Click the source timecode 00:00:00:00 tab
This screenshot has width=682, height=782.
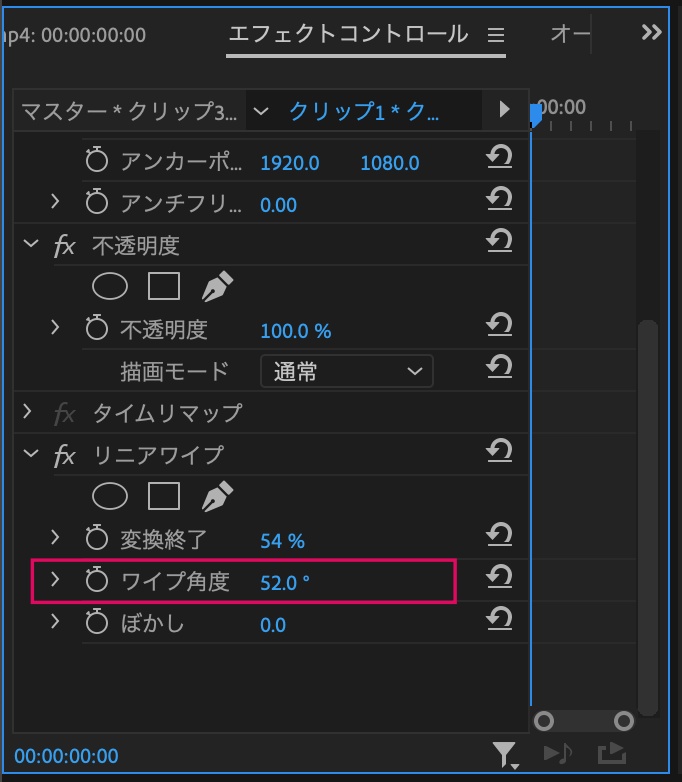pyautogui.click(x=74, y=35)
